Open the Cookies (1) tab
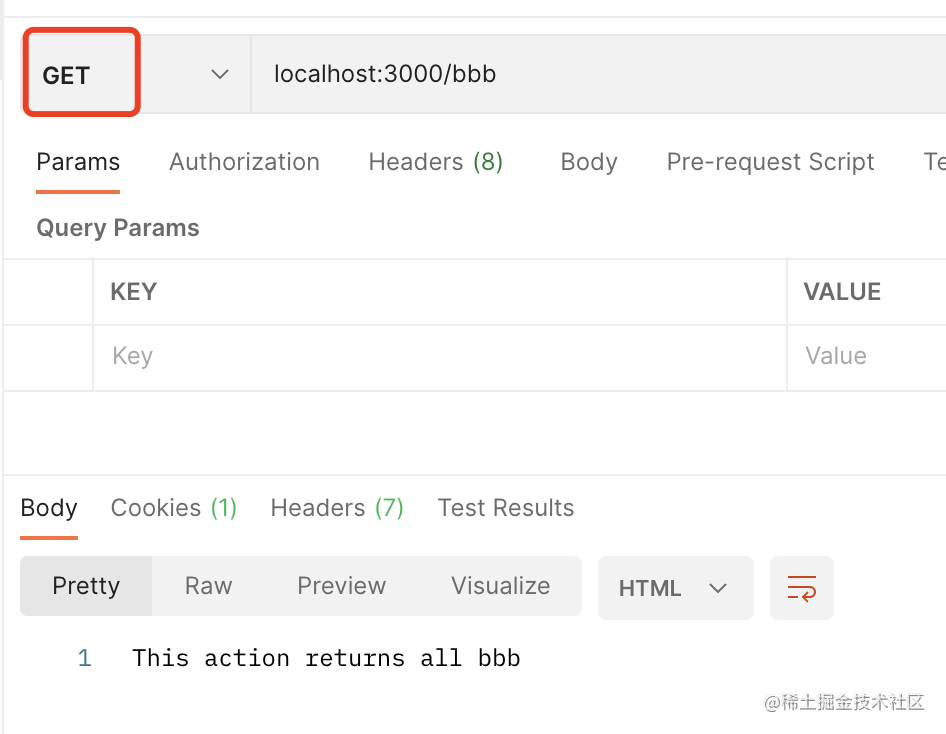 click(174, 508)
